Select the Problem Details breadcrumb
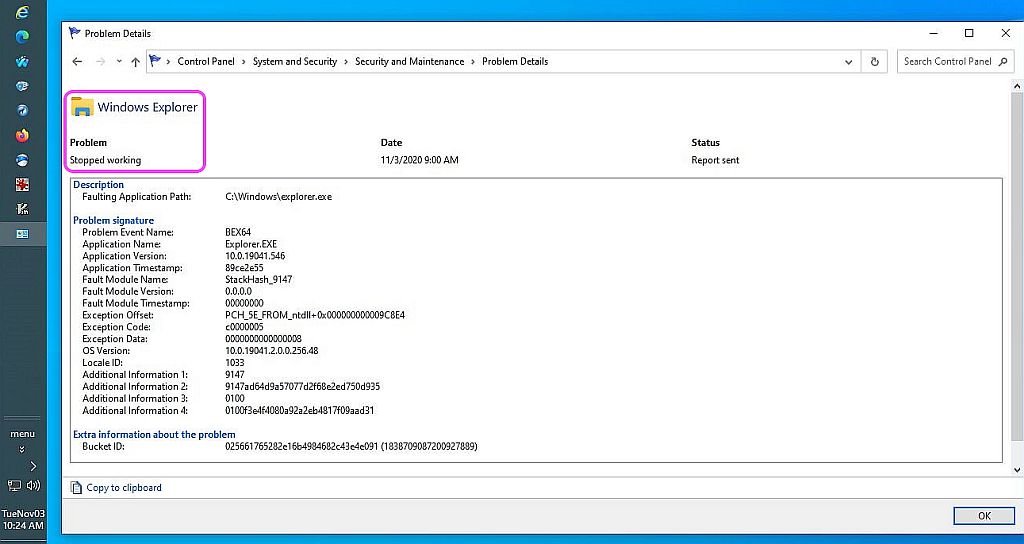The image size is (1024, 544). click(x=515, y=61)
